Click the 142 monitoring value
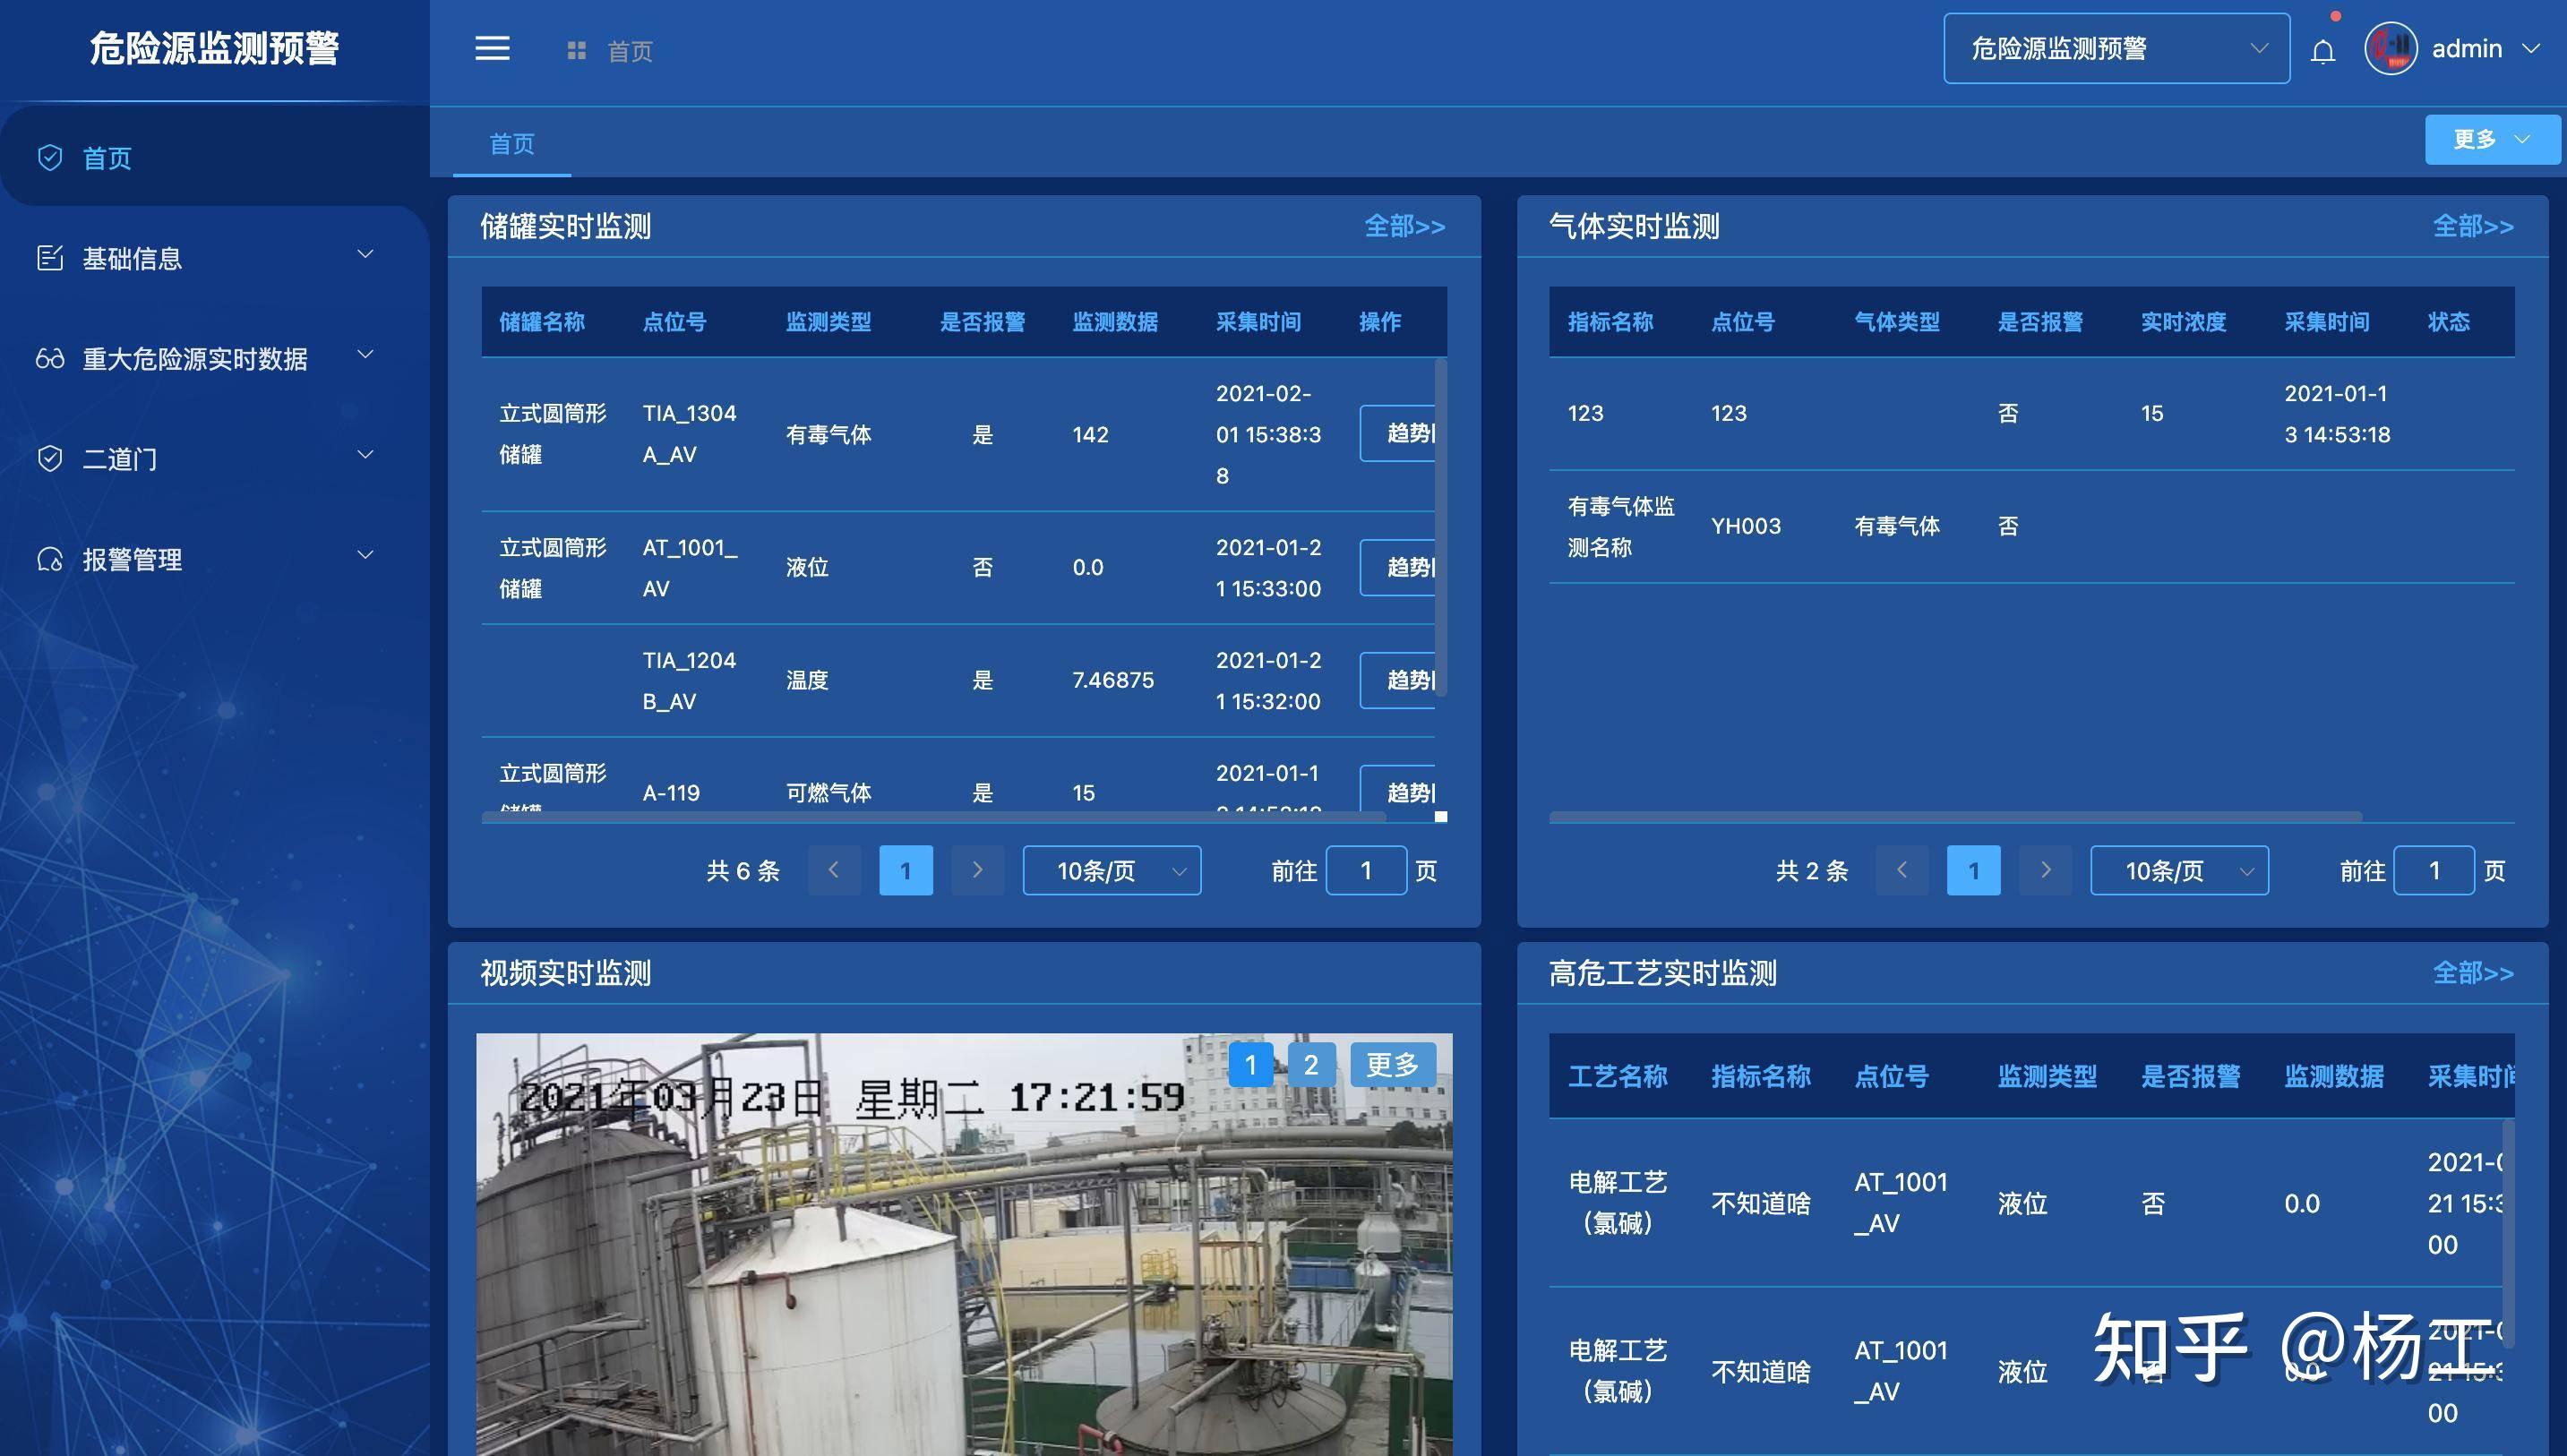The height and width of the screenshot is (1456, 2567). [1090, 434]
